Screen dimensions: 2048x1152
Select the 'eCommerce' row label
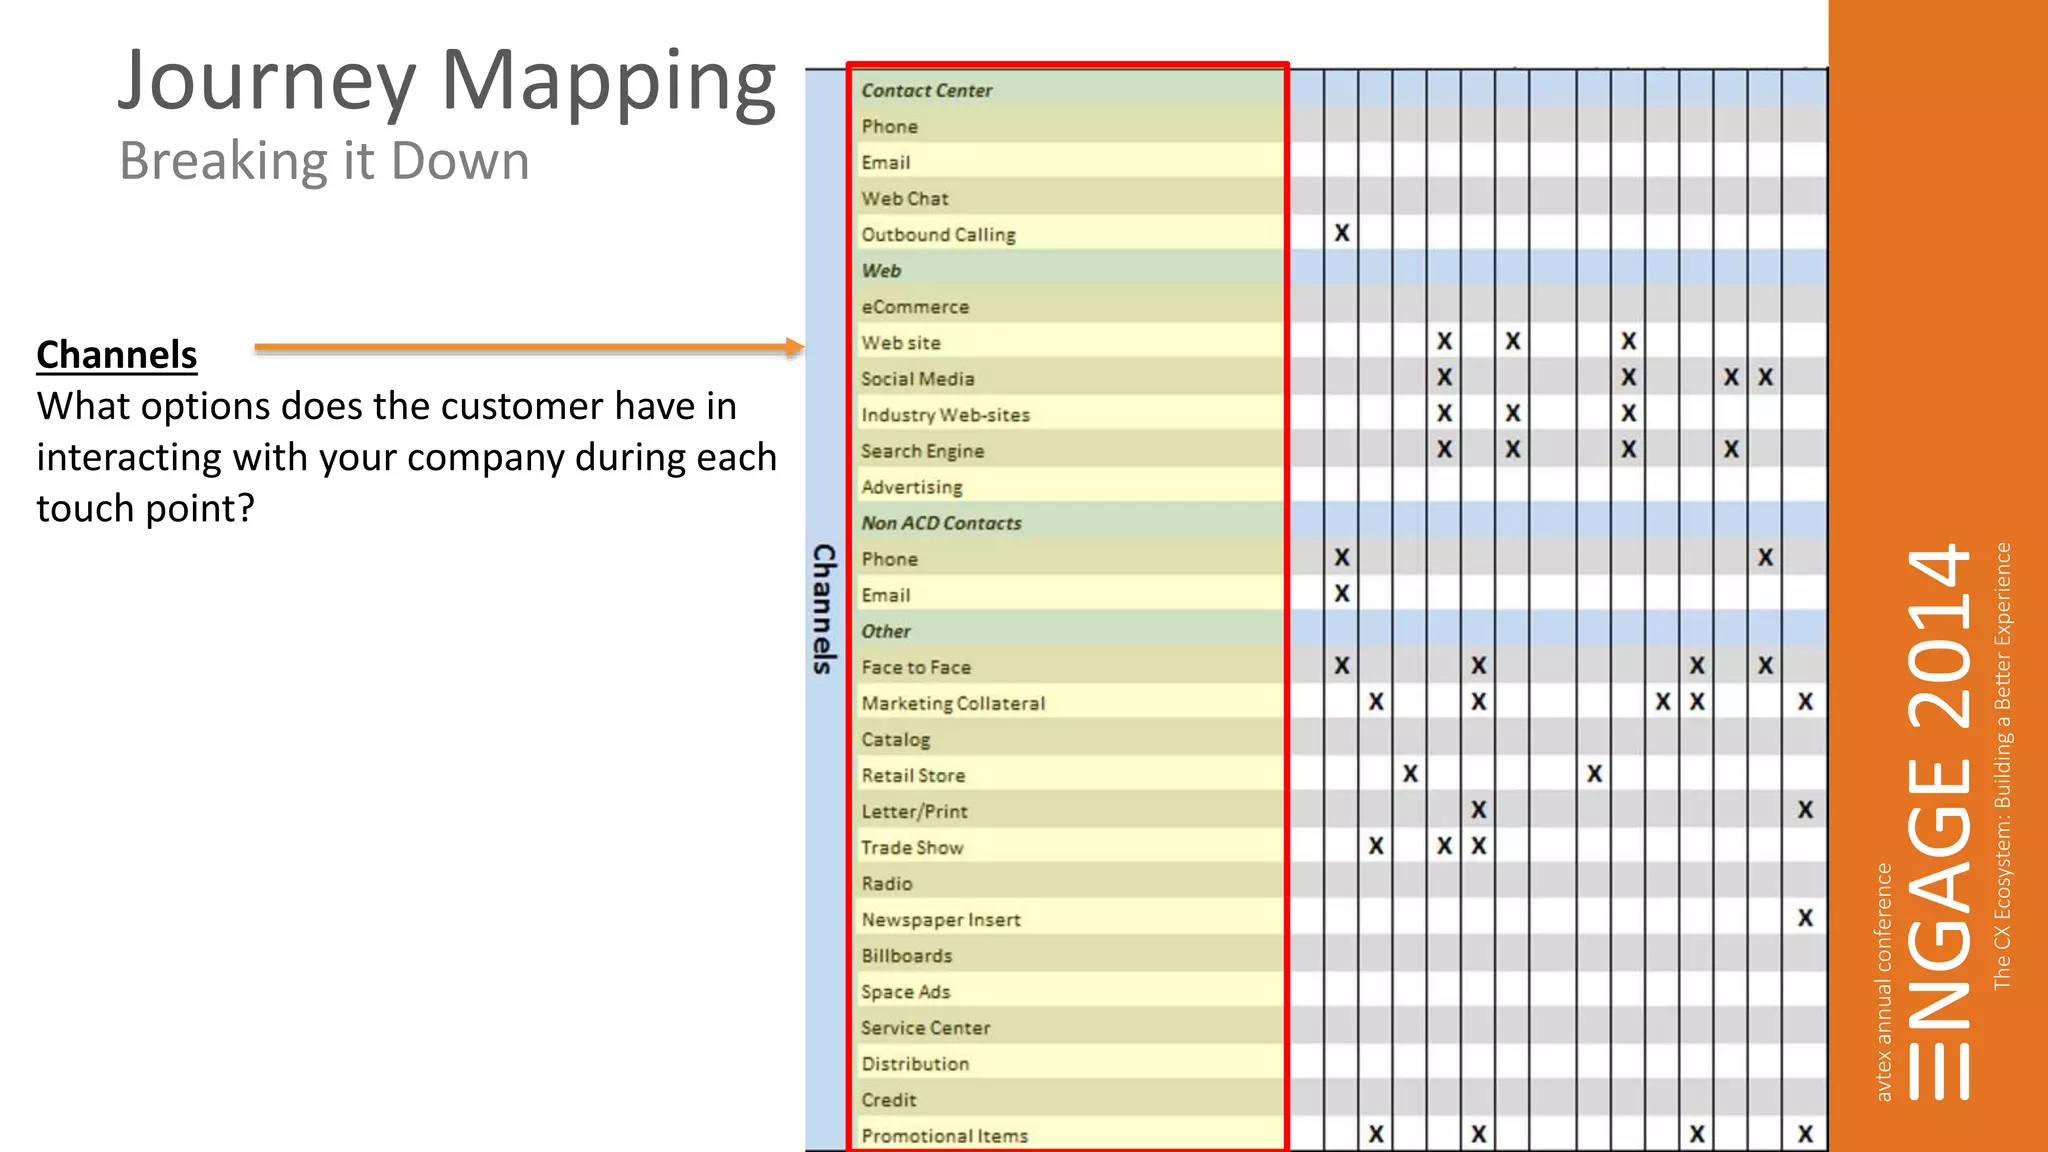pos(915,307)
